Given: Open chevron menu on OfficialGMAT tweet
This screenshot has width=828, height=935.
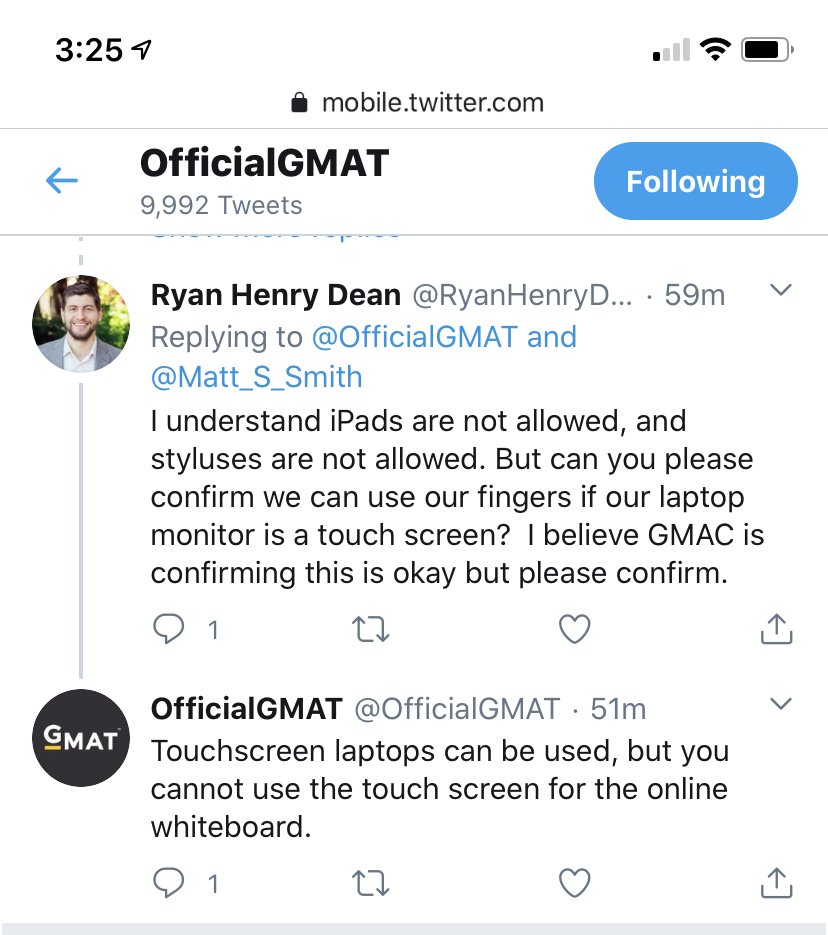Looking at the screenshot, I should (x=779, y=705).
